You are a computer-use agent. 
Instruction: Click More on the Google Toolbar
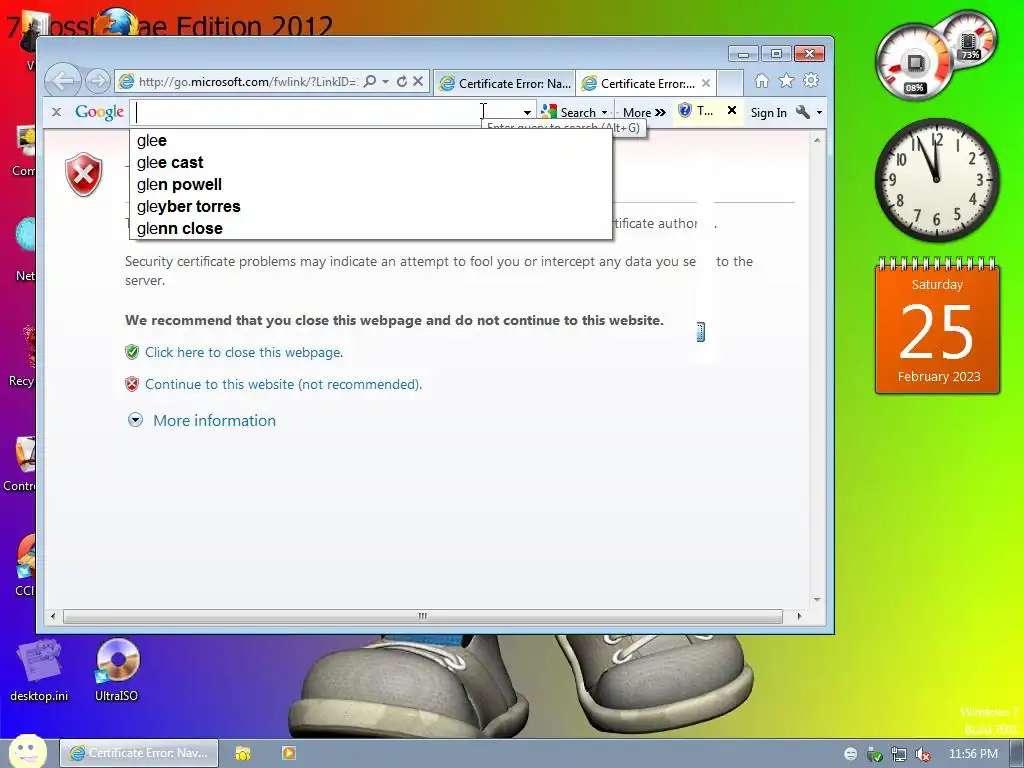(644, 112)
